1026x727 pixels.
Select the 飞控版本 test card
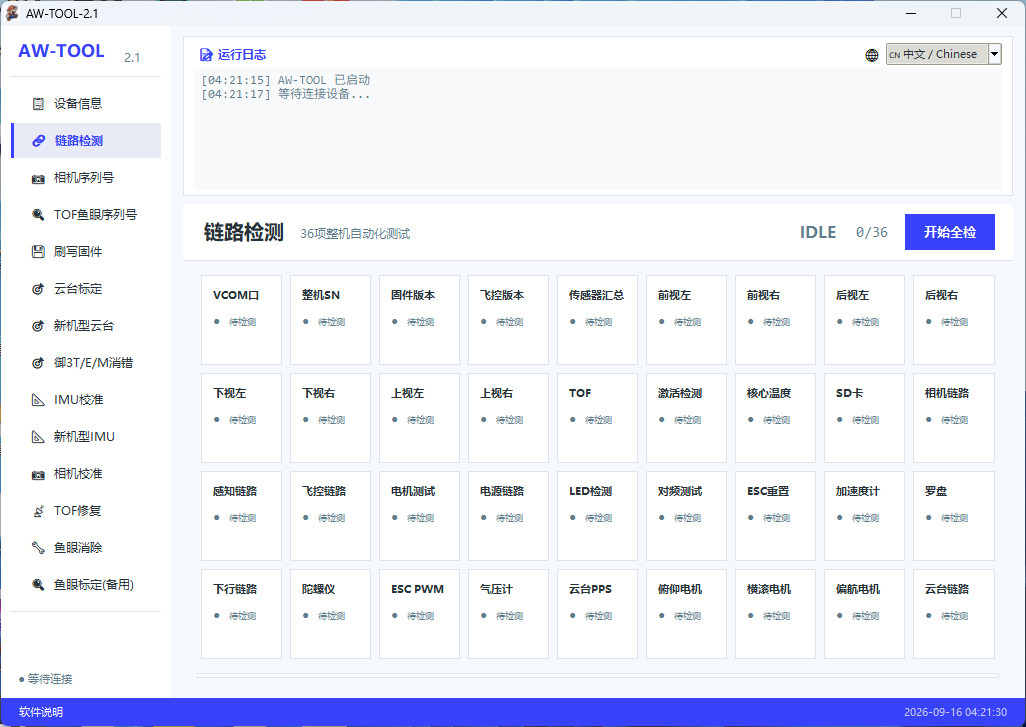coord(508,320)
